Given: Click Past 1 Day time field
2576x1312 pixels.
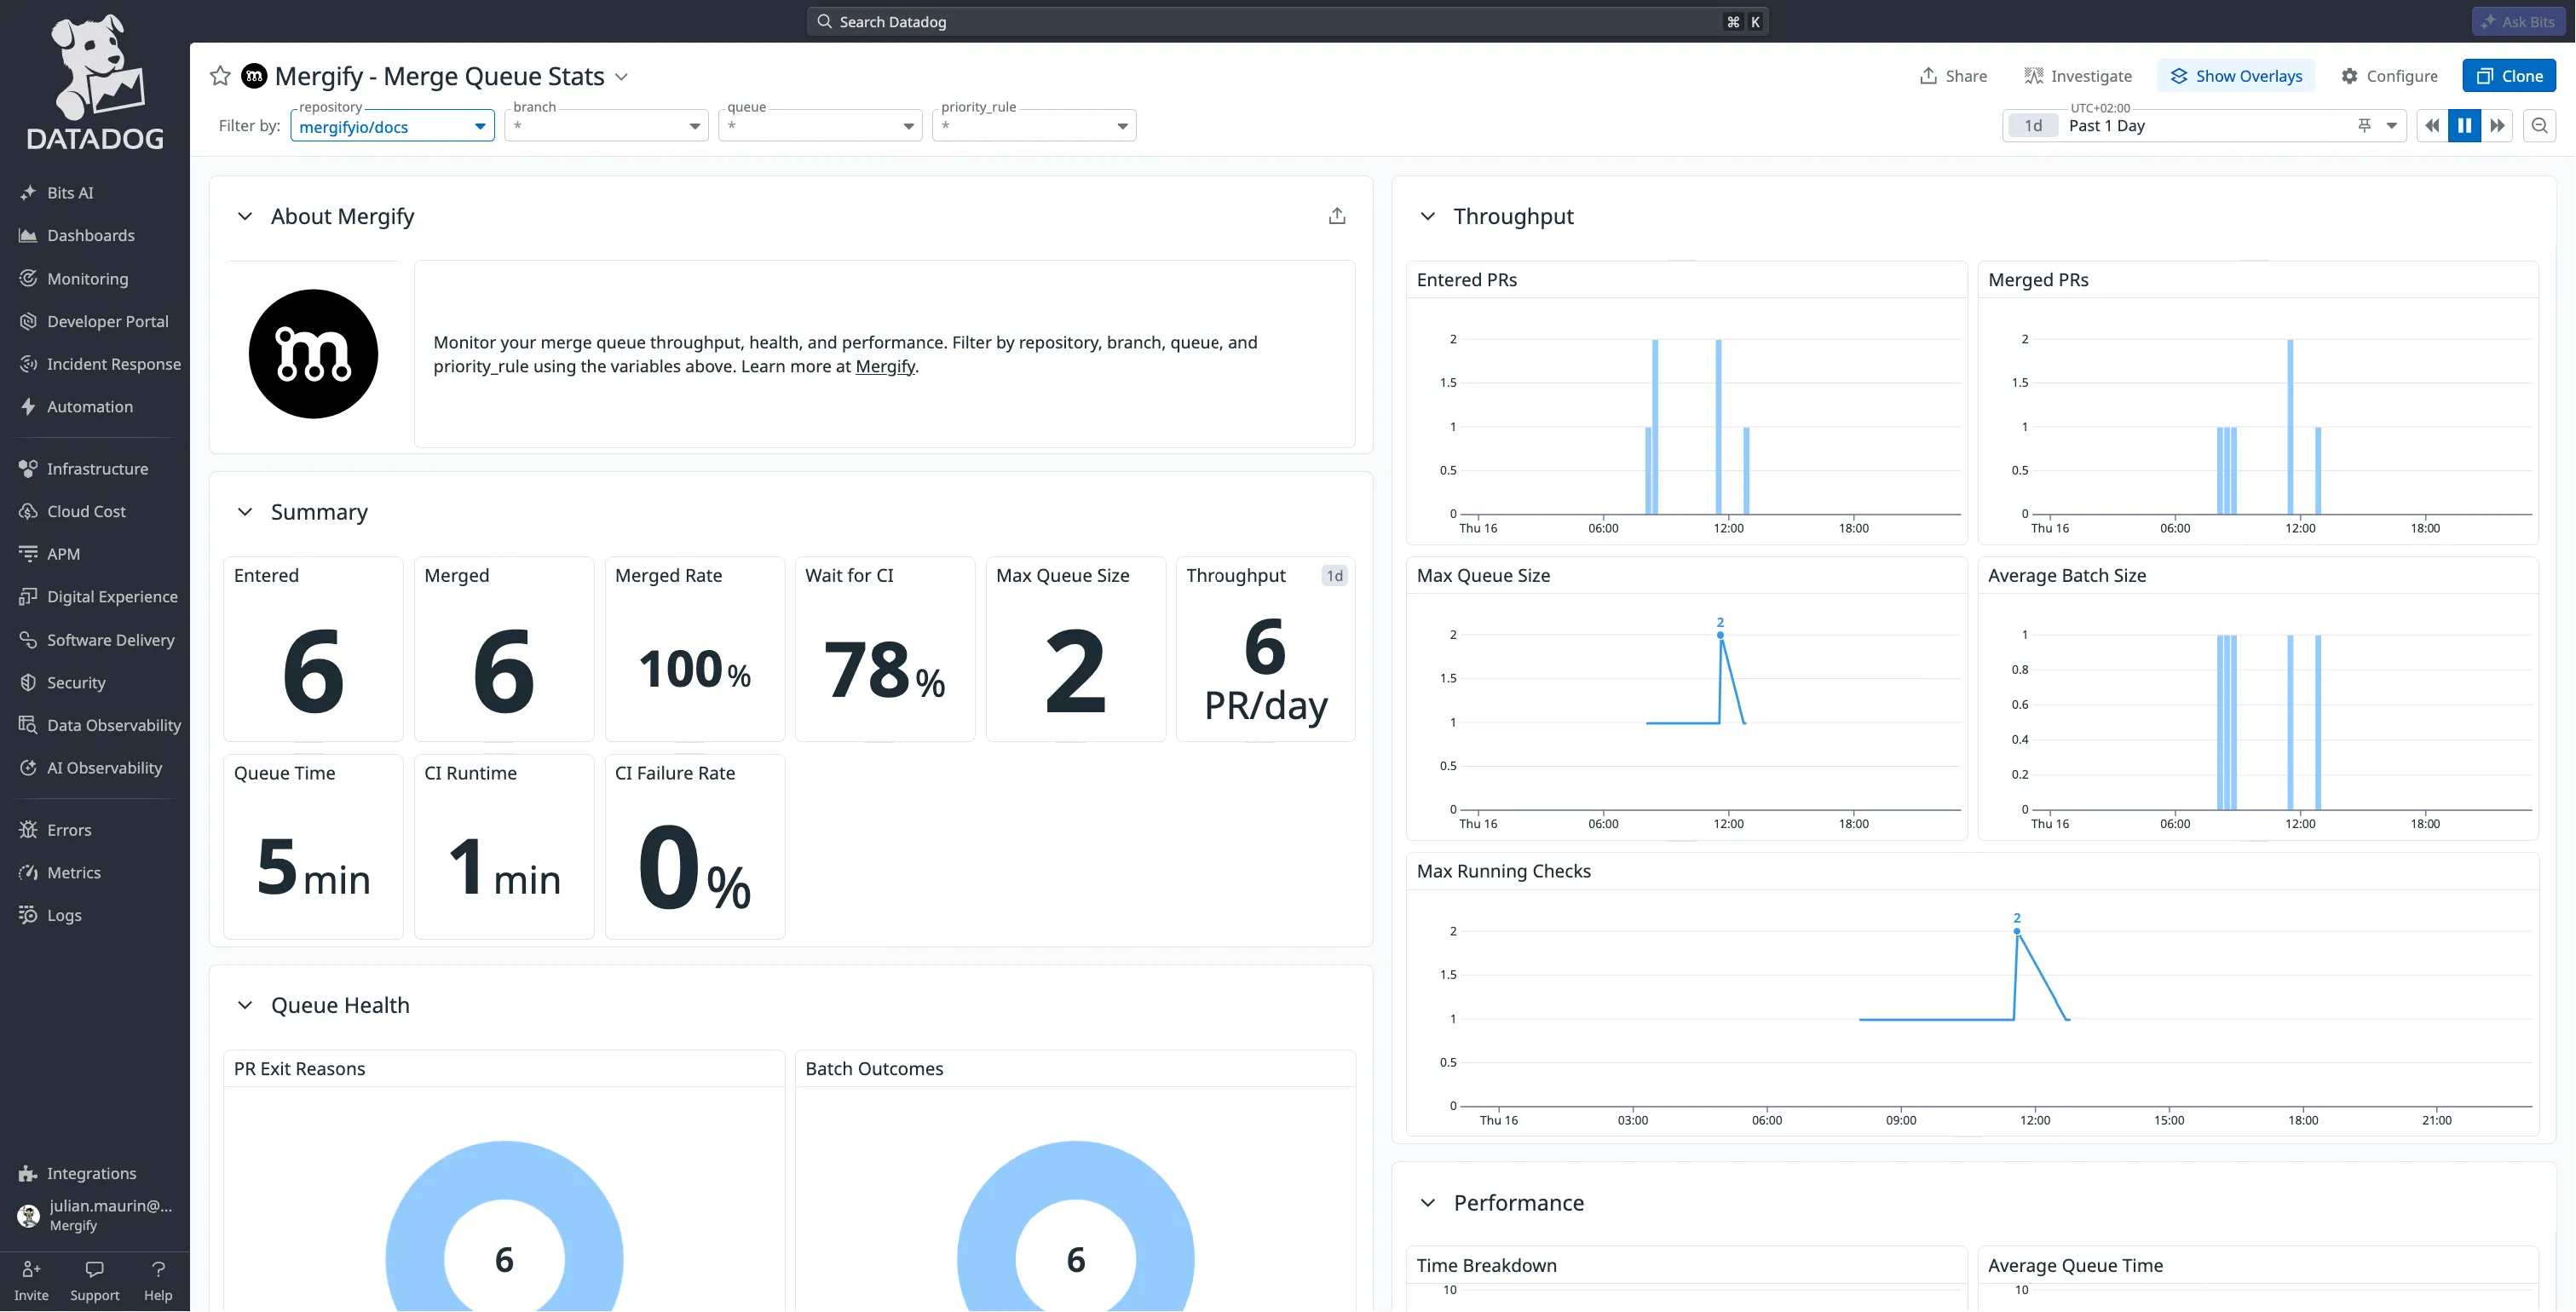Looking at the screenshot, I should click(x=2204, y=126).
